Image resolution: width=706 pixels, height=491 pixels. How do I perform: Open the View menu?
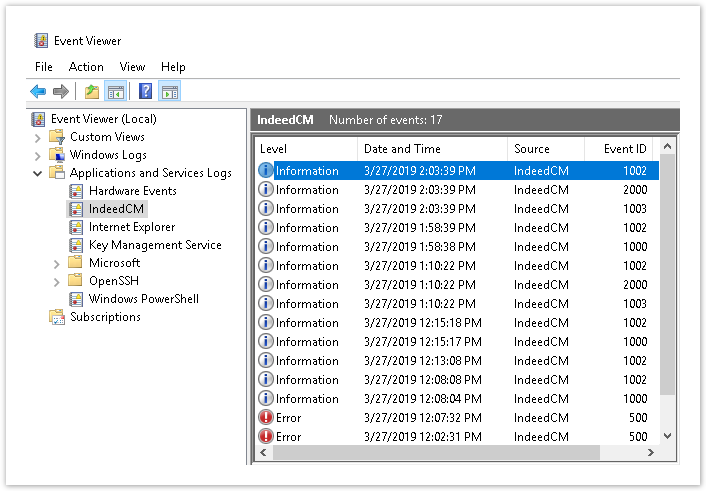click(132, 67)
